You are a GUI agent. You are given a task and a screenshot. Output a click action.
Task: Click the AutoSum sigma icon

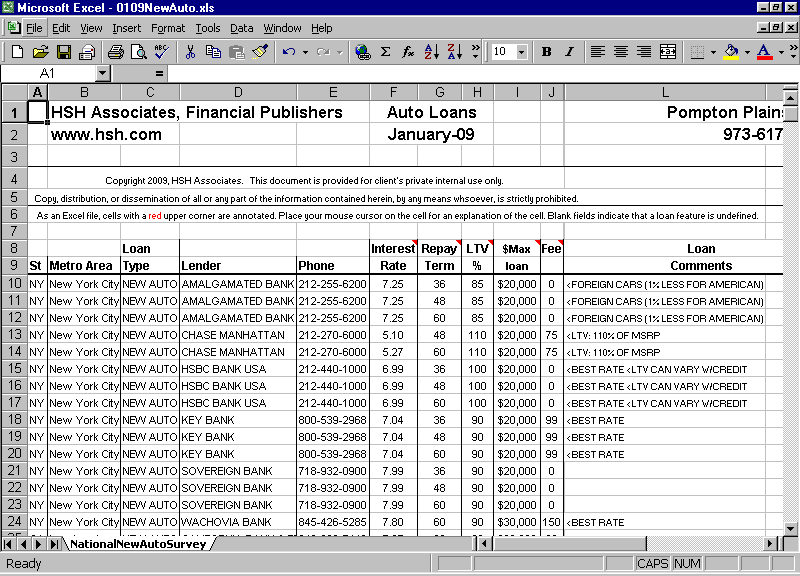point(386,52)
